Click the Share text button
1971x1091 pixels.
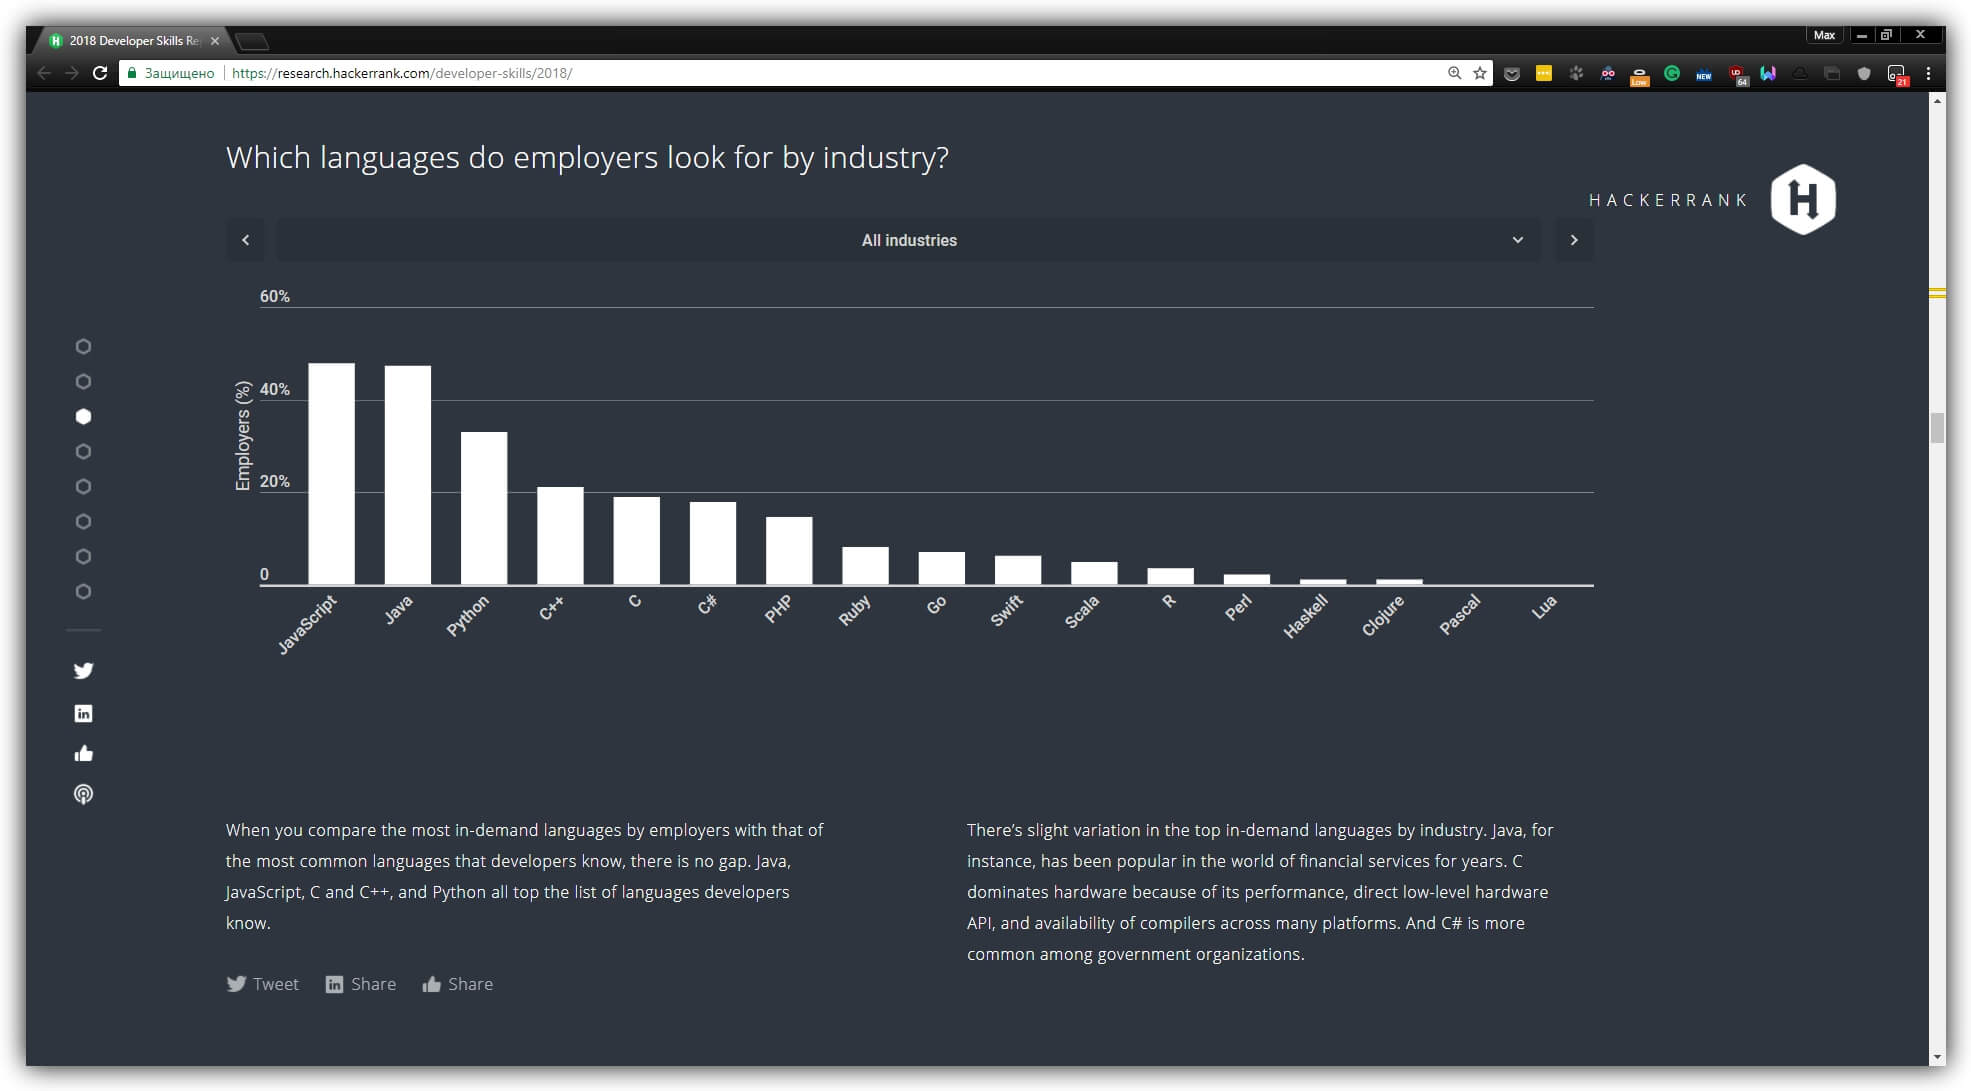372,982
